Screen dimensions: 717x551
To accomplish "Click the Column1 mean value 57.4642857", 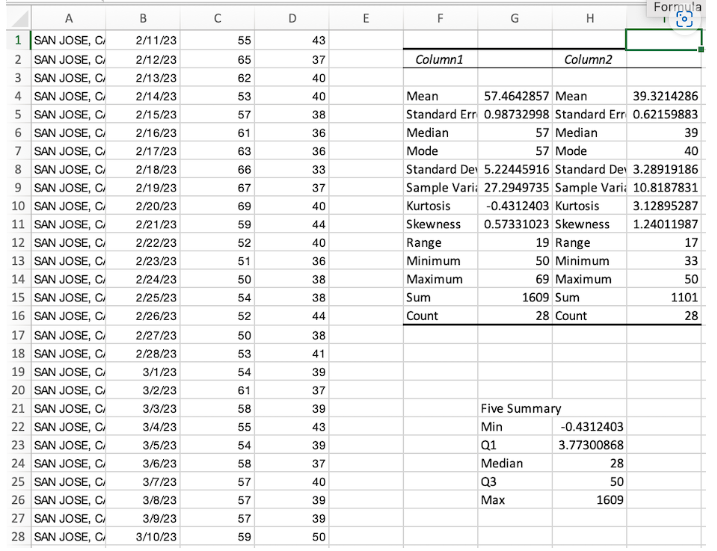I will click(x=516, y=96).
